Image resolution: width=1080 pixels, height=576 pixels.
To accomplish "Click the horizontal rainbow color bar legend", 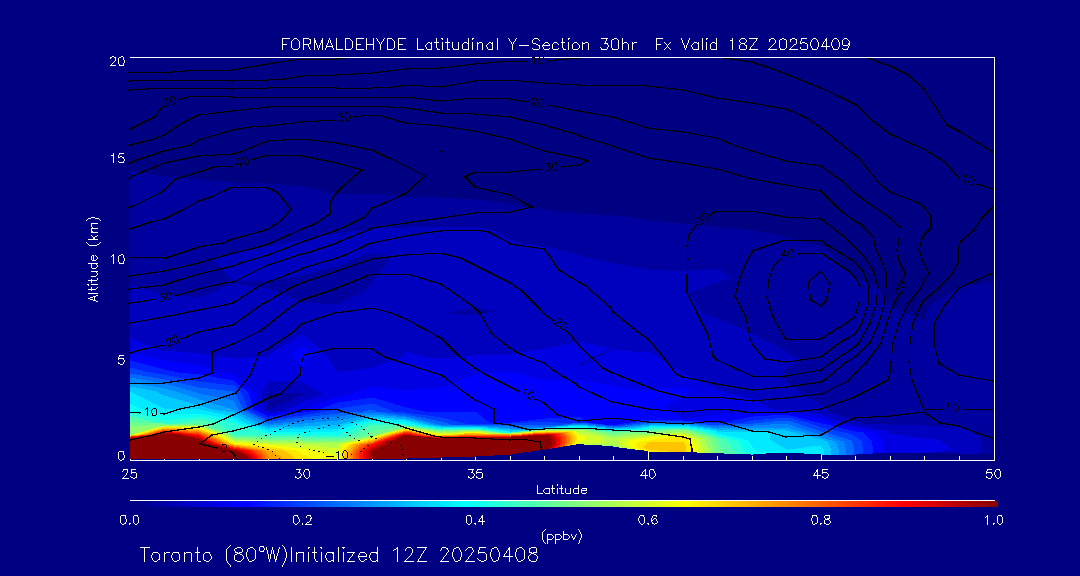I will tap(563, 504).
